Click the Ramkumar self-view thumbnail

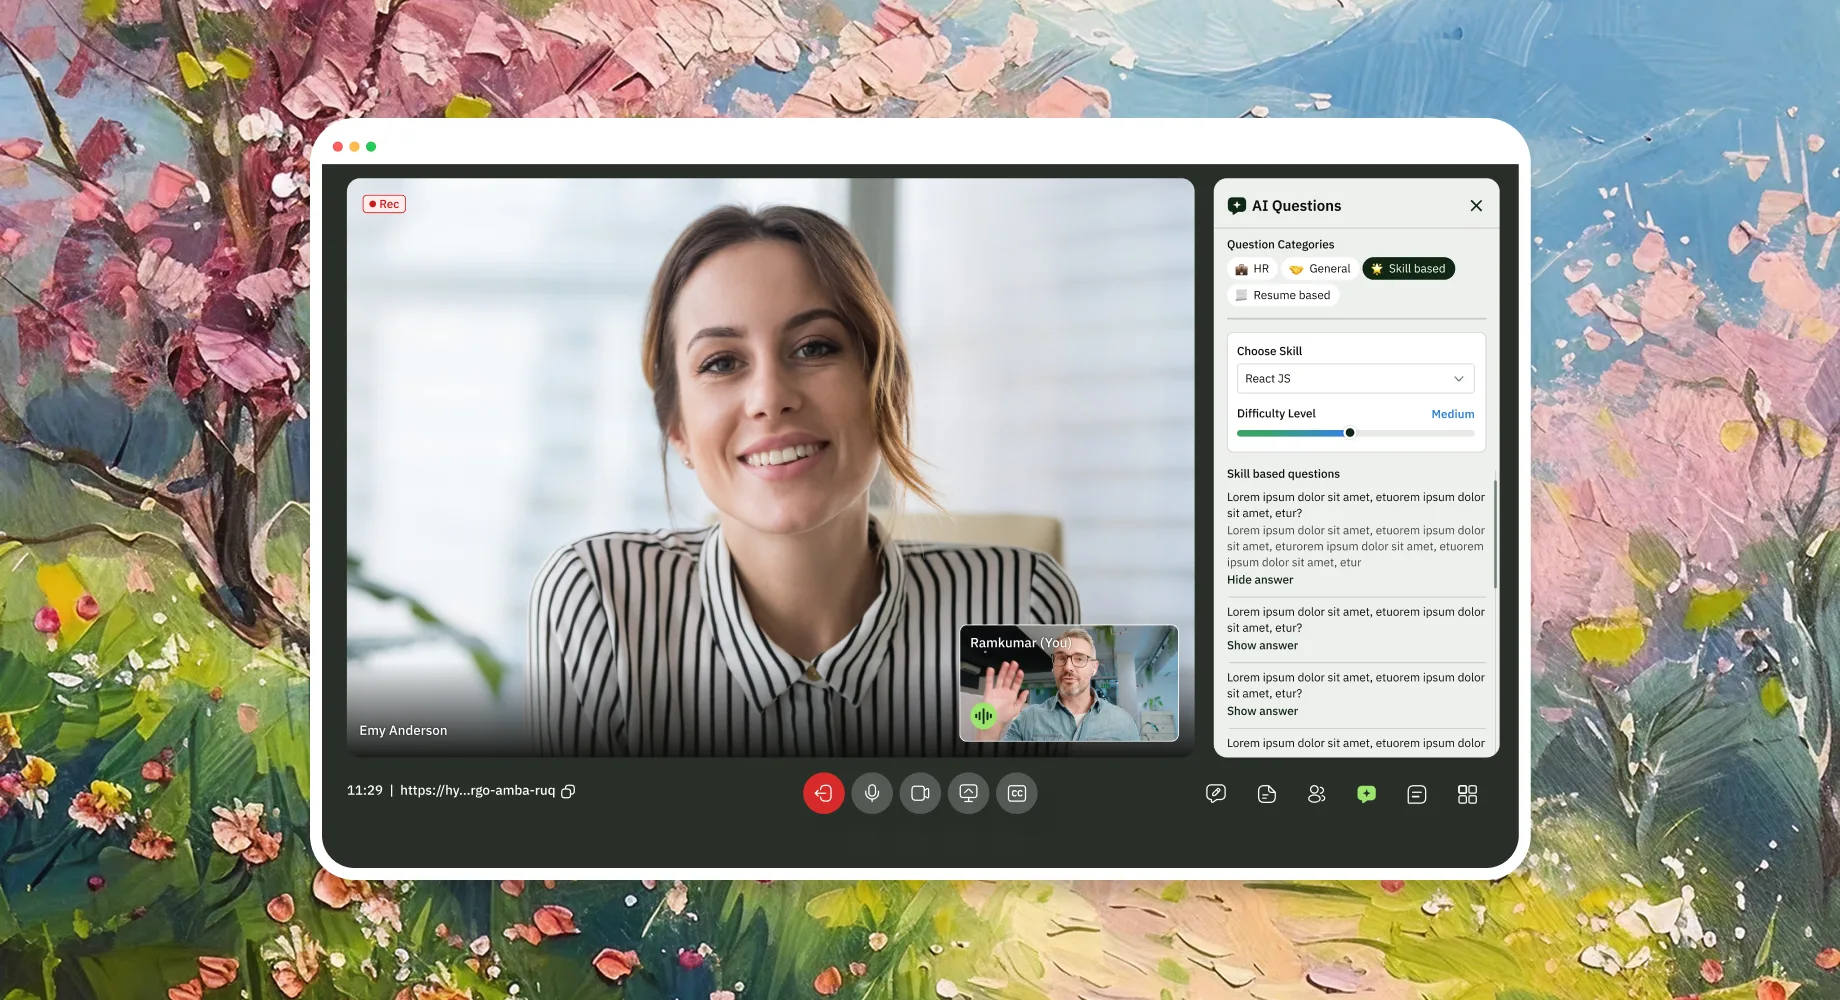click(x=1069, y=683)
